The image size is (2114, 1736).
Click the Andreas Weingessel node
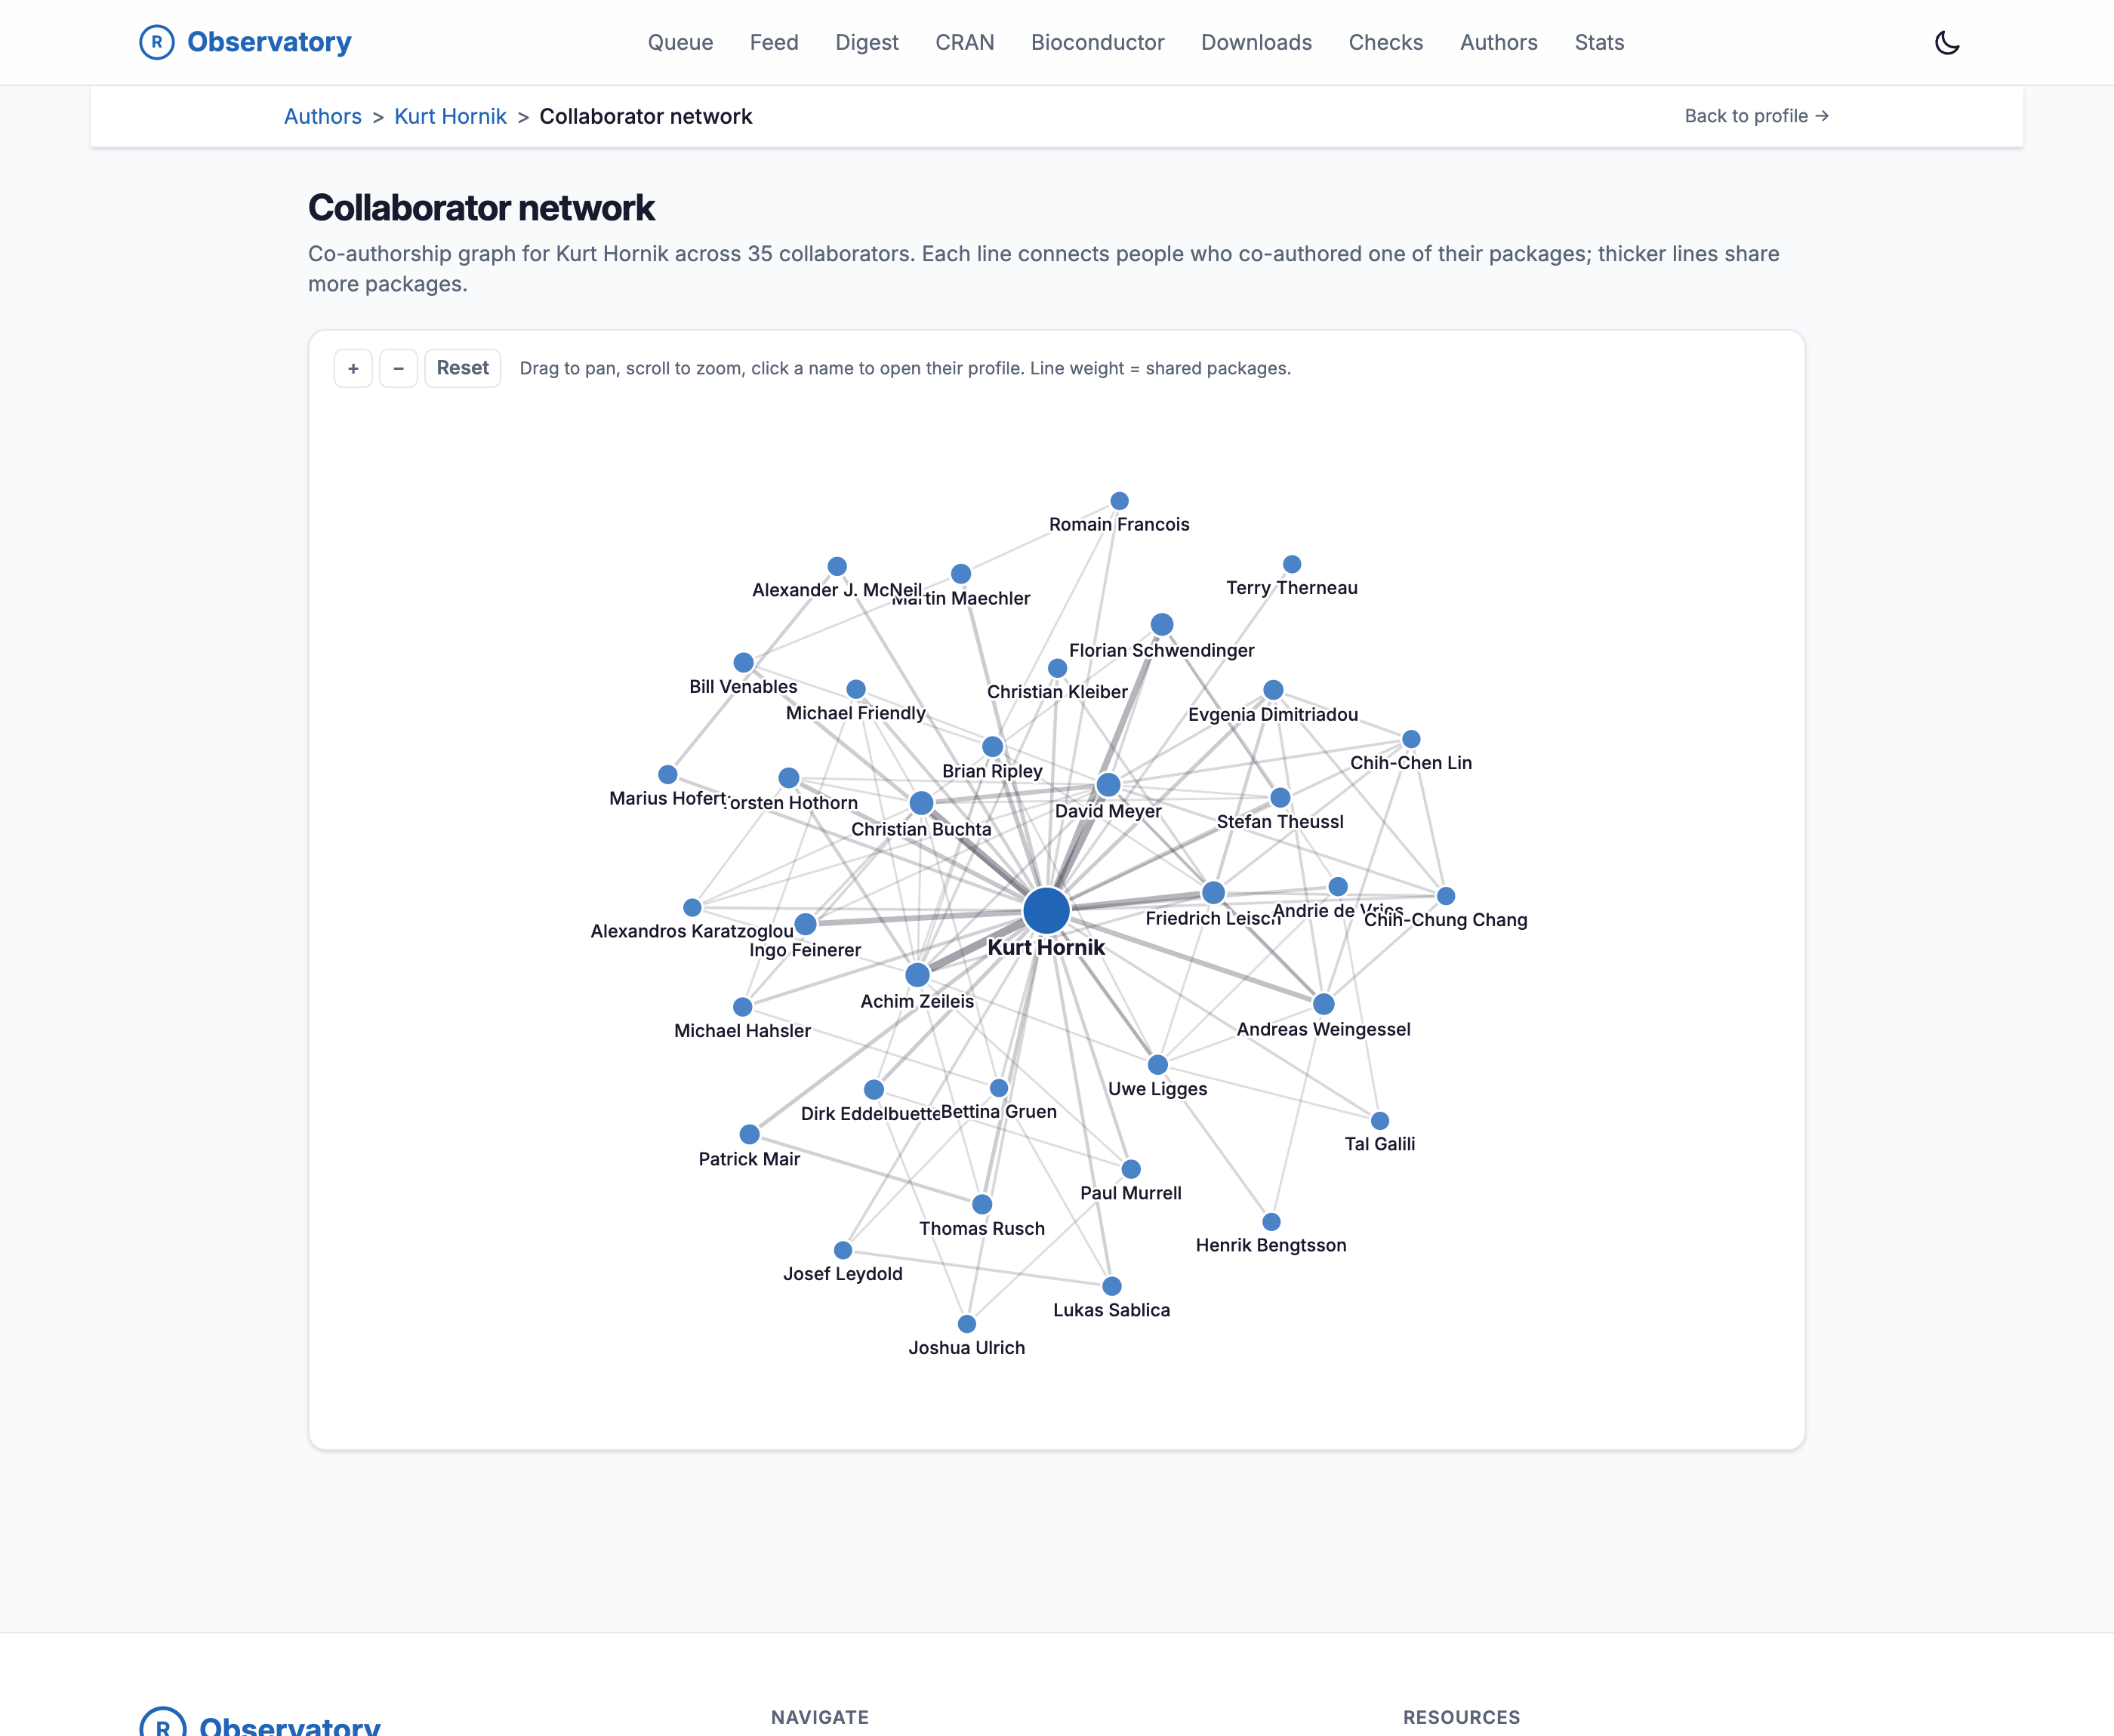pos(1323,1004)
